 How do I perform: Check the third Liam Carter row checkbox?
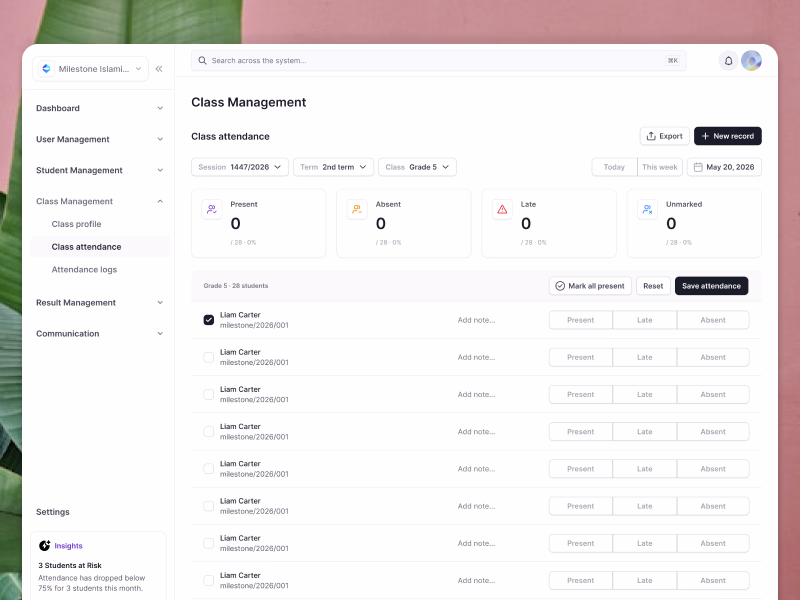tap(209, 394)
